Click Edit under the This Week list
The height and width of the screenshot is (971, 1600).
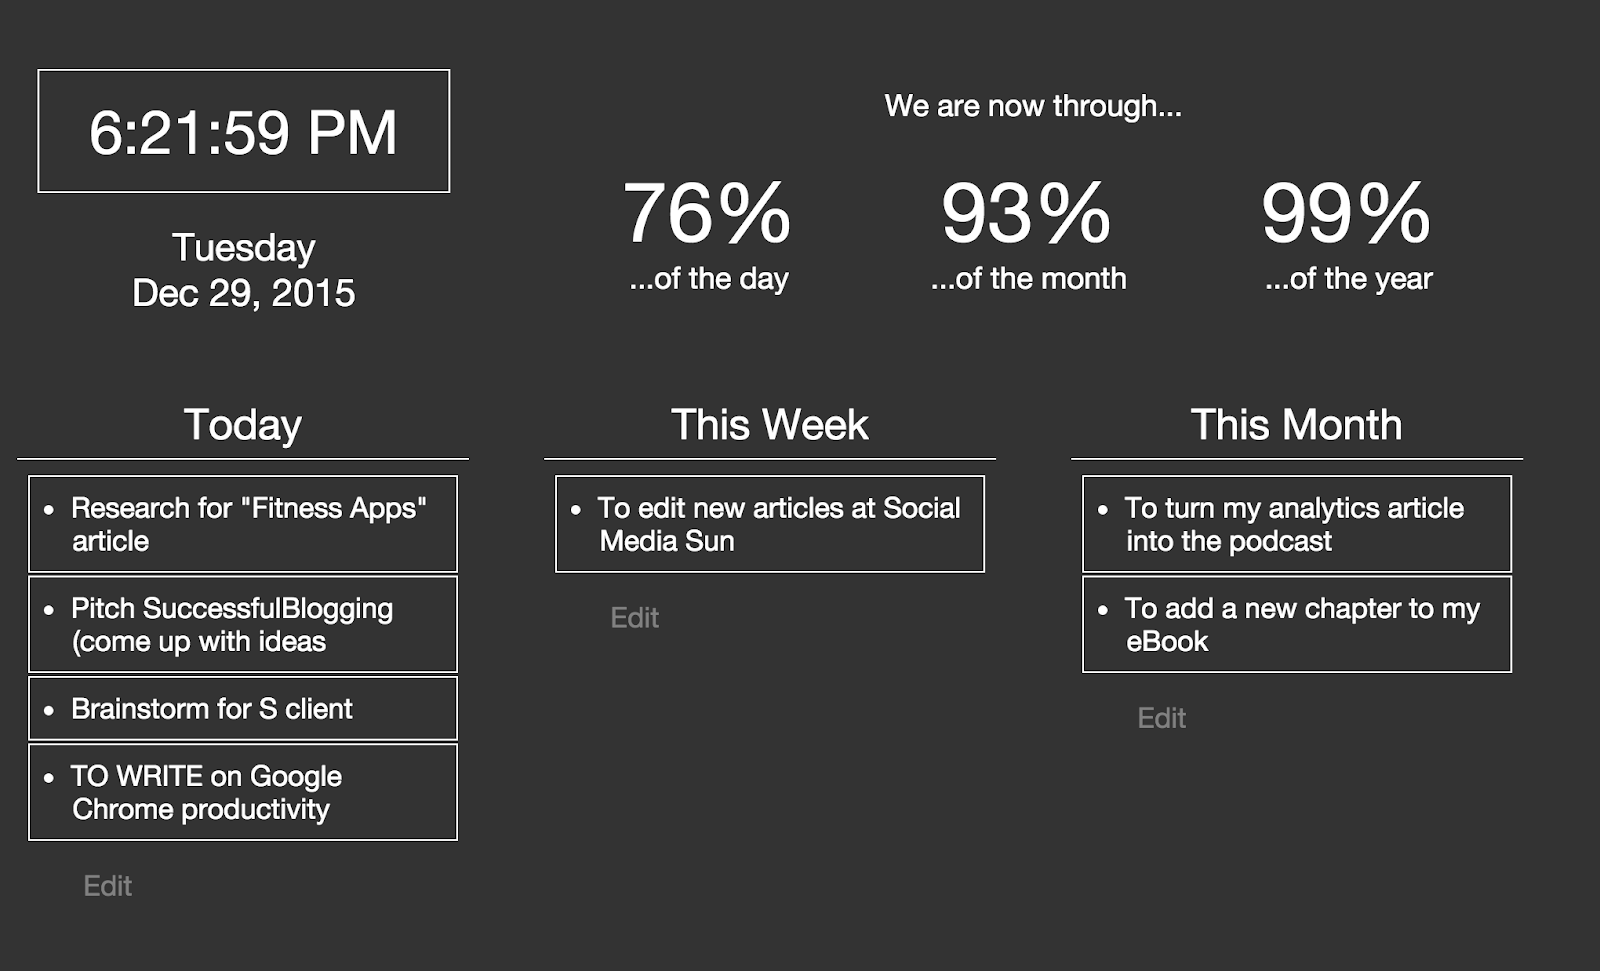[634, 618]
